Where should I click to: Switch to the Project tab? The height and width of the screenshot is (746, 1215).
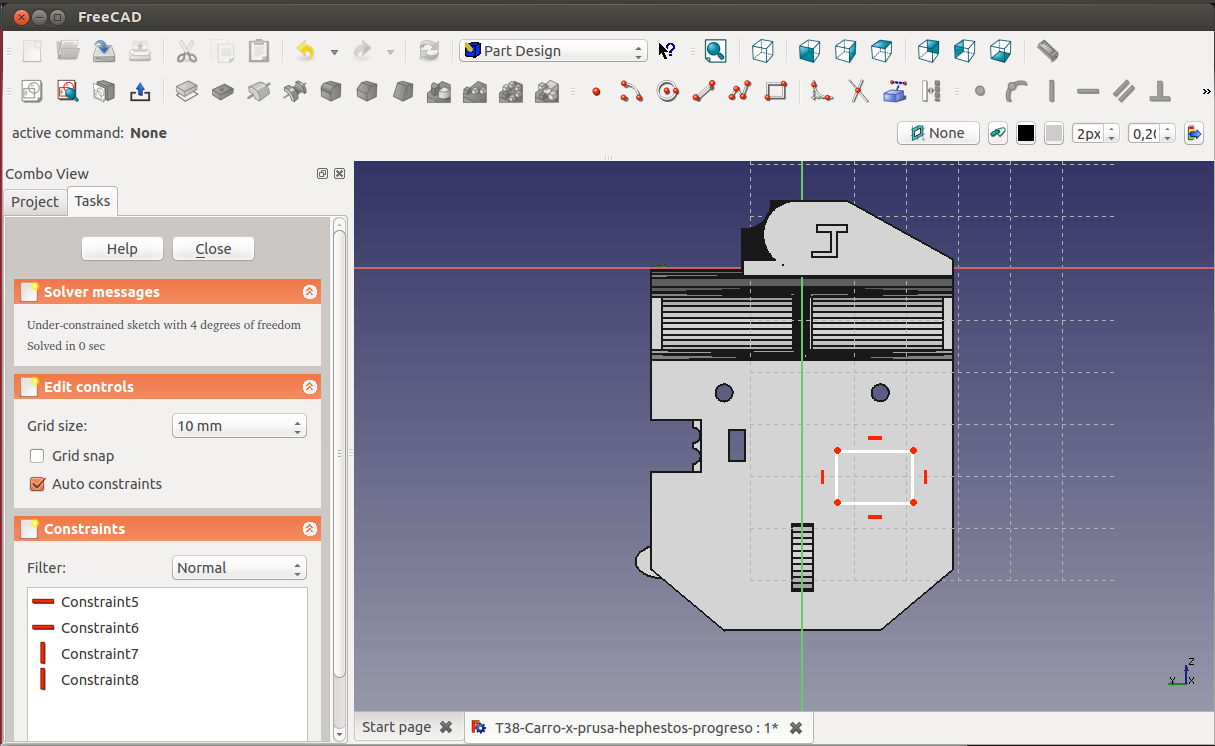(35, 202)
